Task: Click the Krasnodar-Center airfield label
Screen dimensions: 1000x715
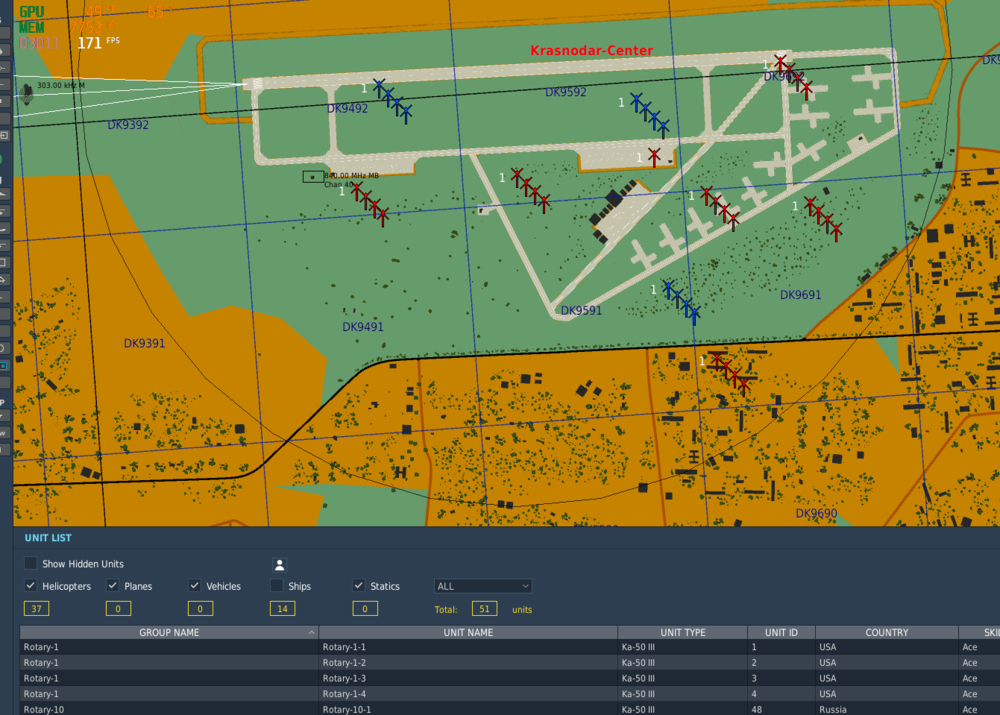Action: pyautogui.click(x=591, y=50)
